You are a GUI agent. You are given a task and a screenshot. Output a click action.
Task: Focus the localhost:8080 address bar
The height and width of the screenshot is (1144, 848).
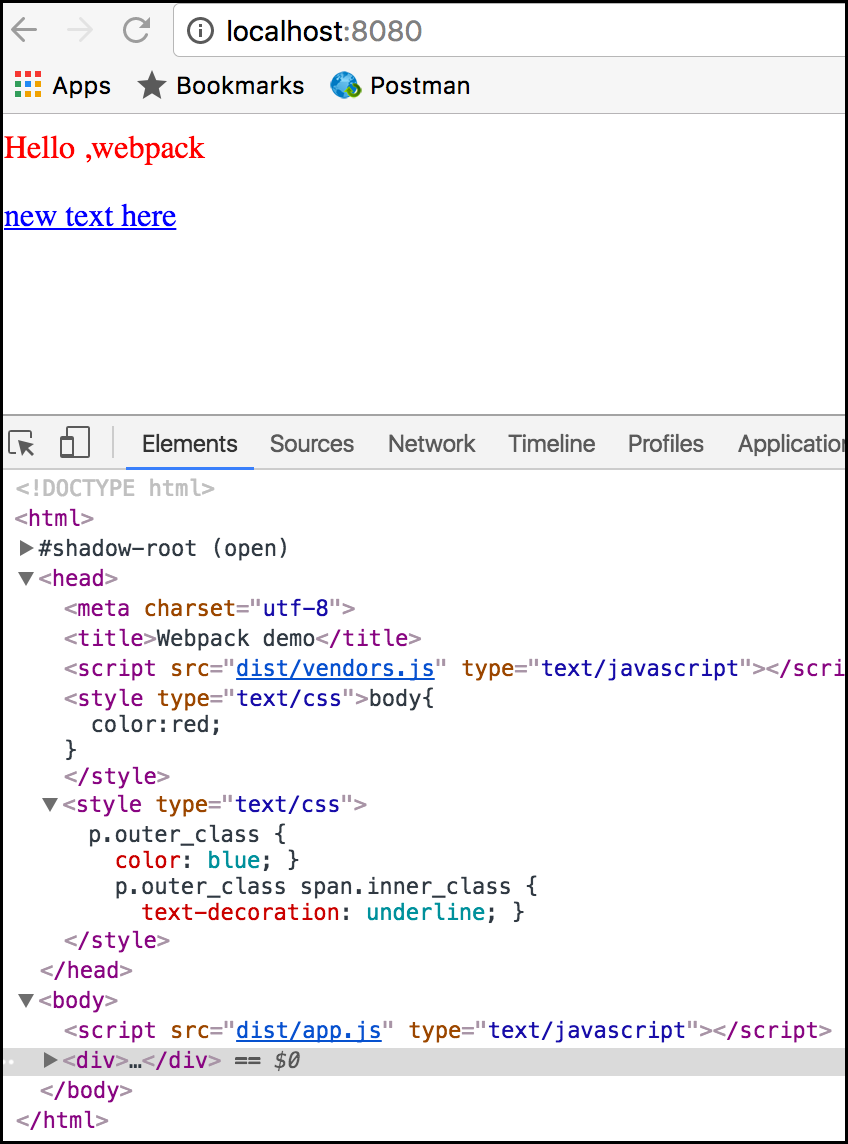[511, 31]
